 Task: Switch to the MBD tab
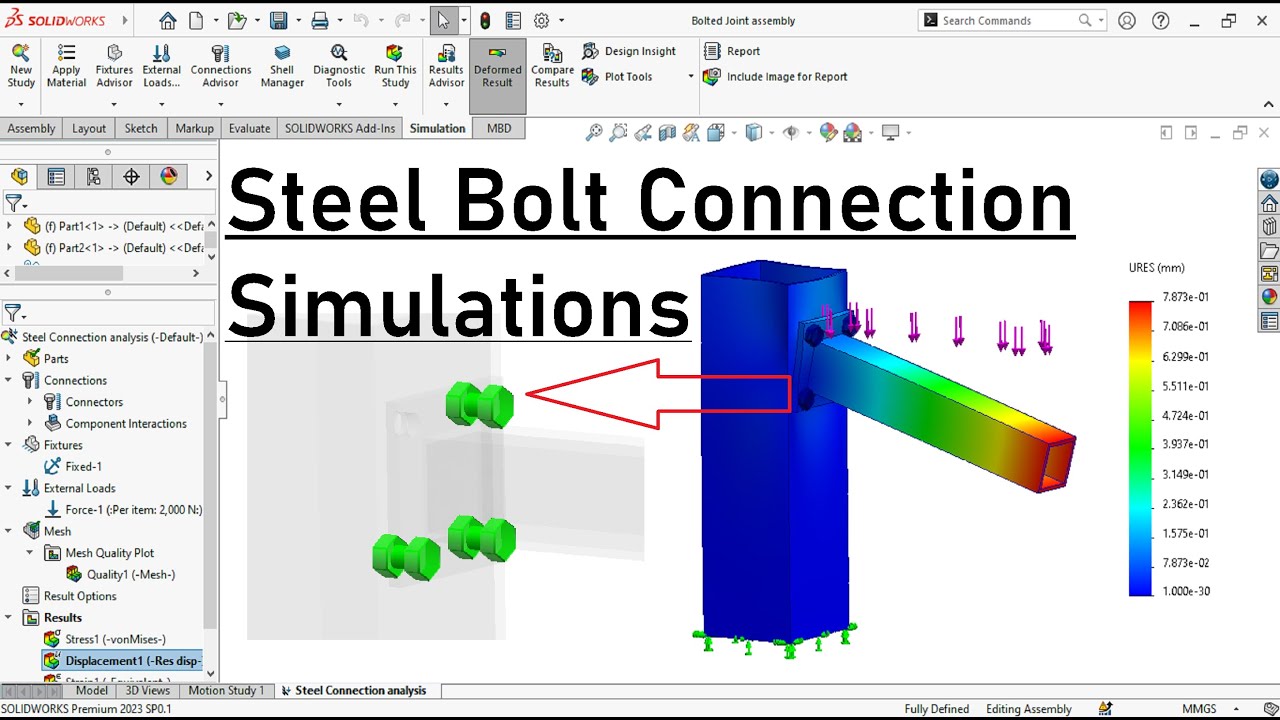(x=499, y=128)
